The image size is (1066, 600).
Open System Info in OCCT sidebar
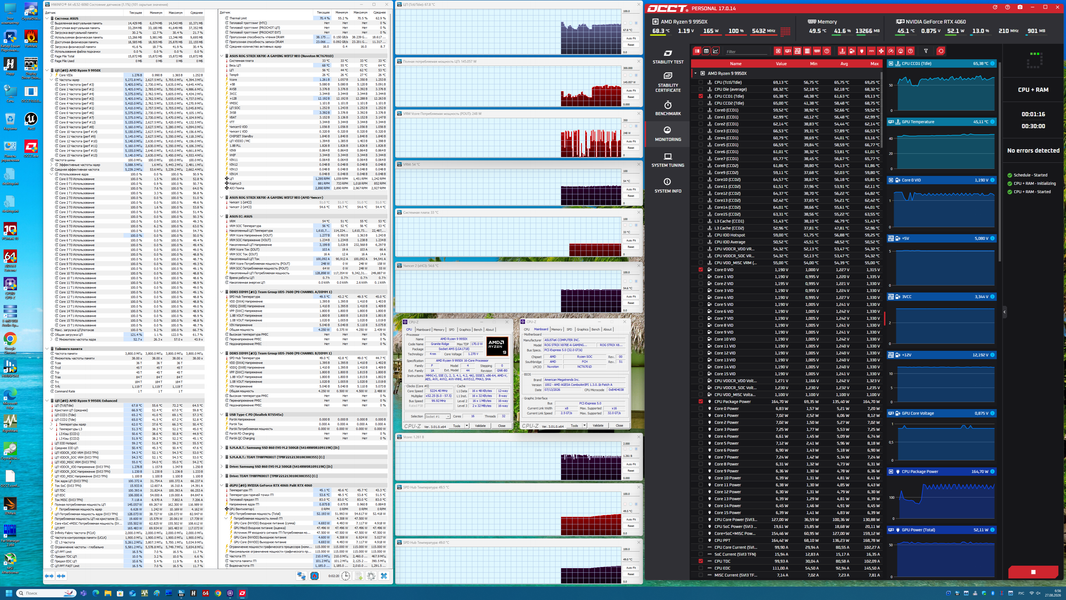coord(668,186)
